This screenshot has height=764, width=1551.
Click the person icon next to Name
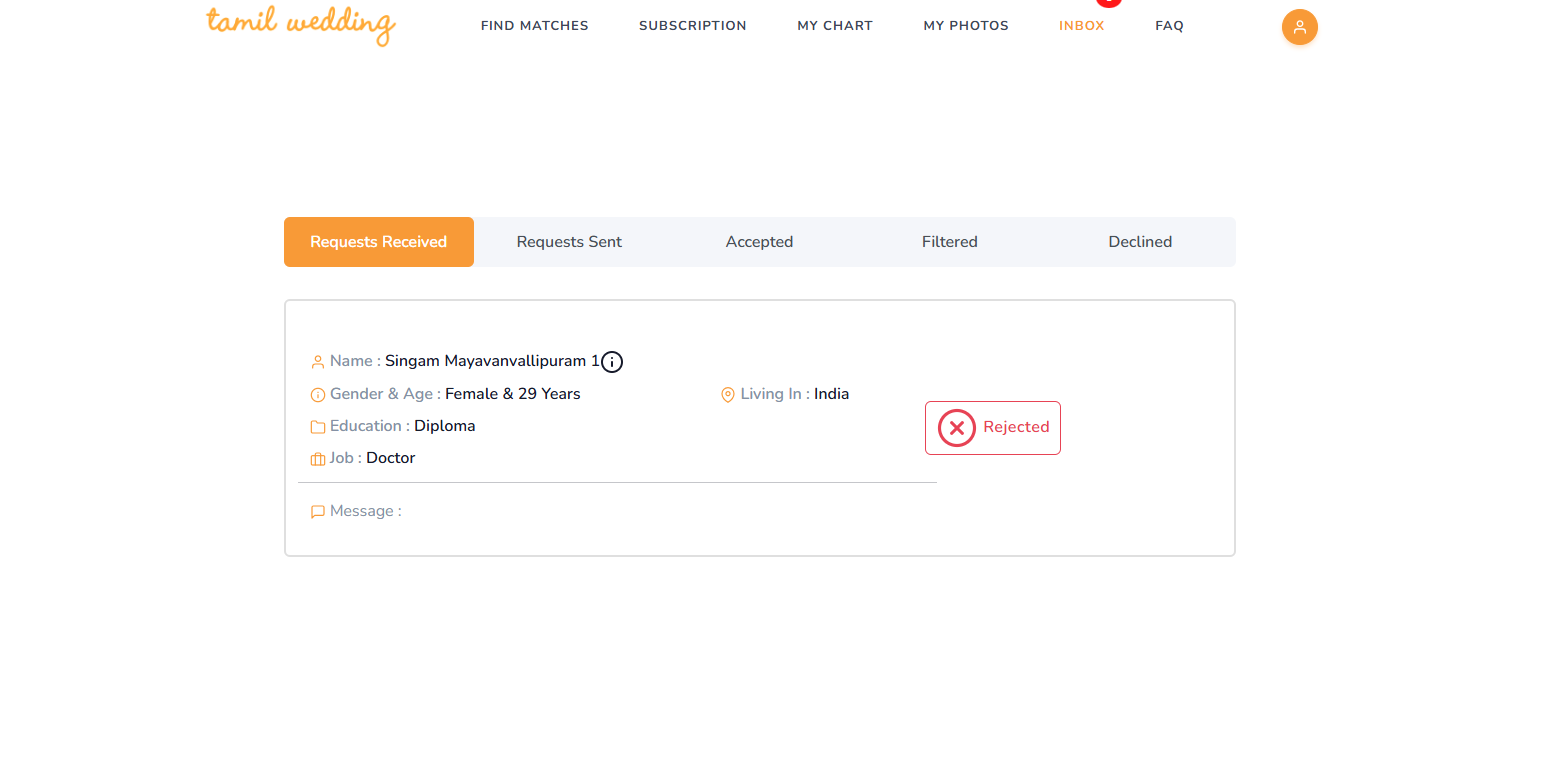[x=318, y=362]
